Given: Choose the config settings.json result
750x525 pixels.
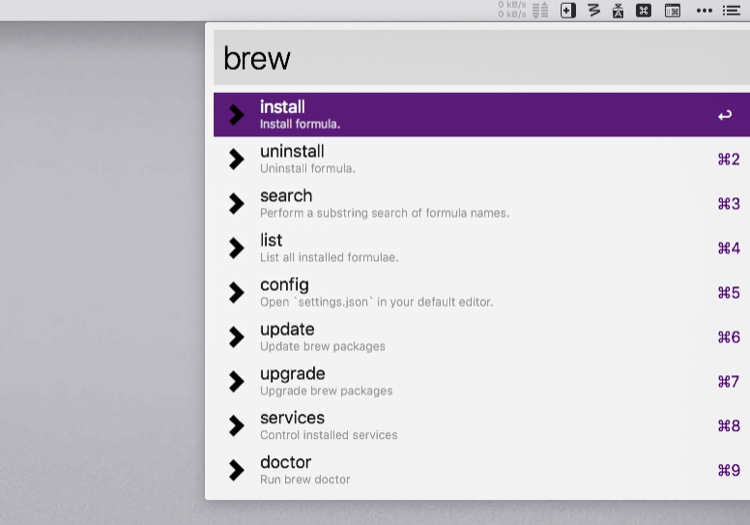Looking at the screenshot, I should tap(482, 293).
